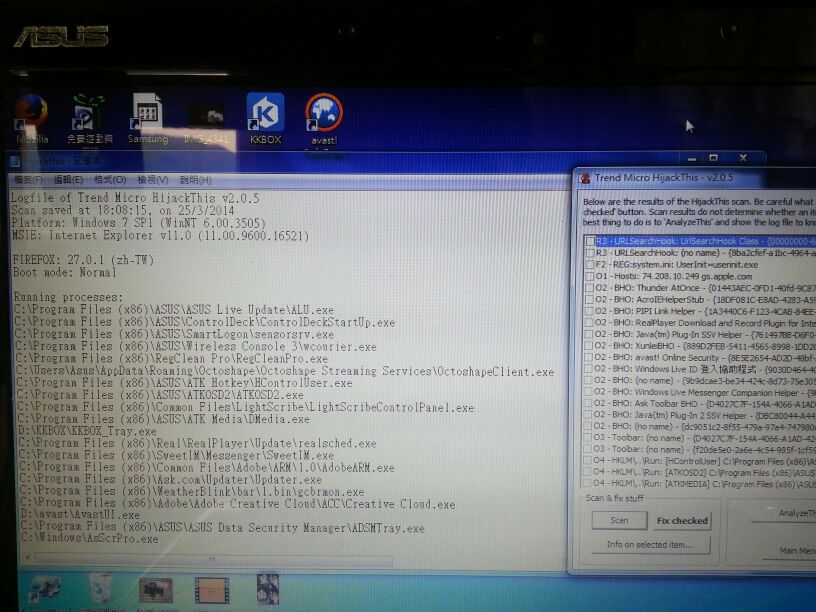Image resolution: width=816 pixels, height=612 pixels.
Task: Click the C:\Windows\AsScrPro.exe line
Action: click(90, 539)
